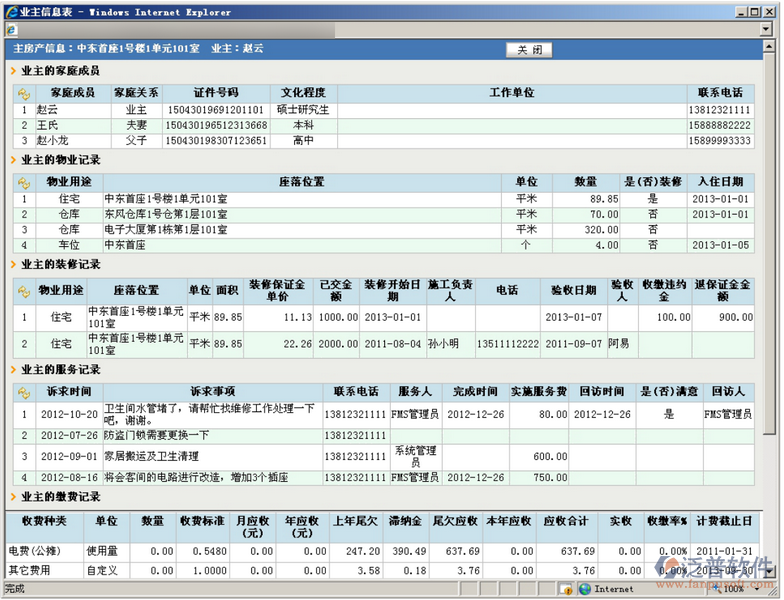This screenshot has height=600, width=784.
Task: Expand the 业主的缴费记录 section arrow
Action: (13, 497)
